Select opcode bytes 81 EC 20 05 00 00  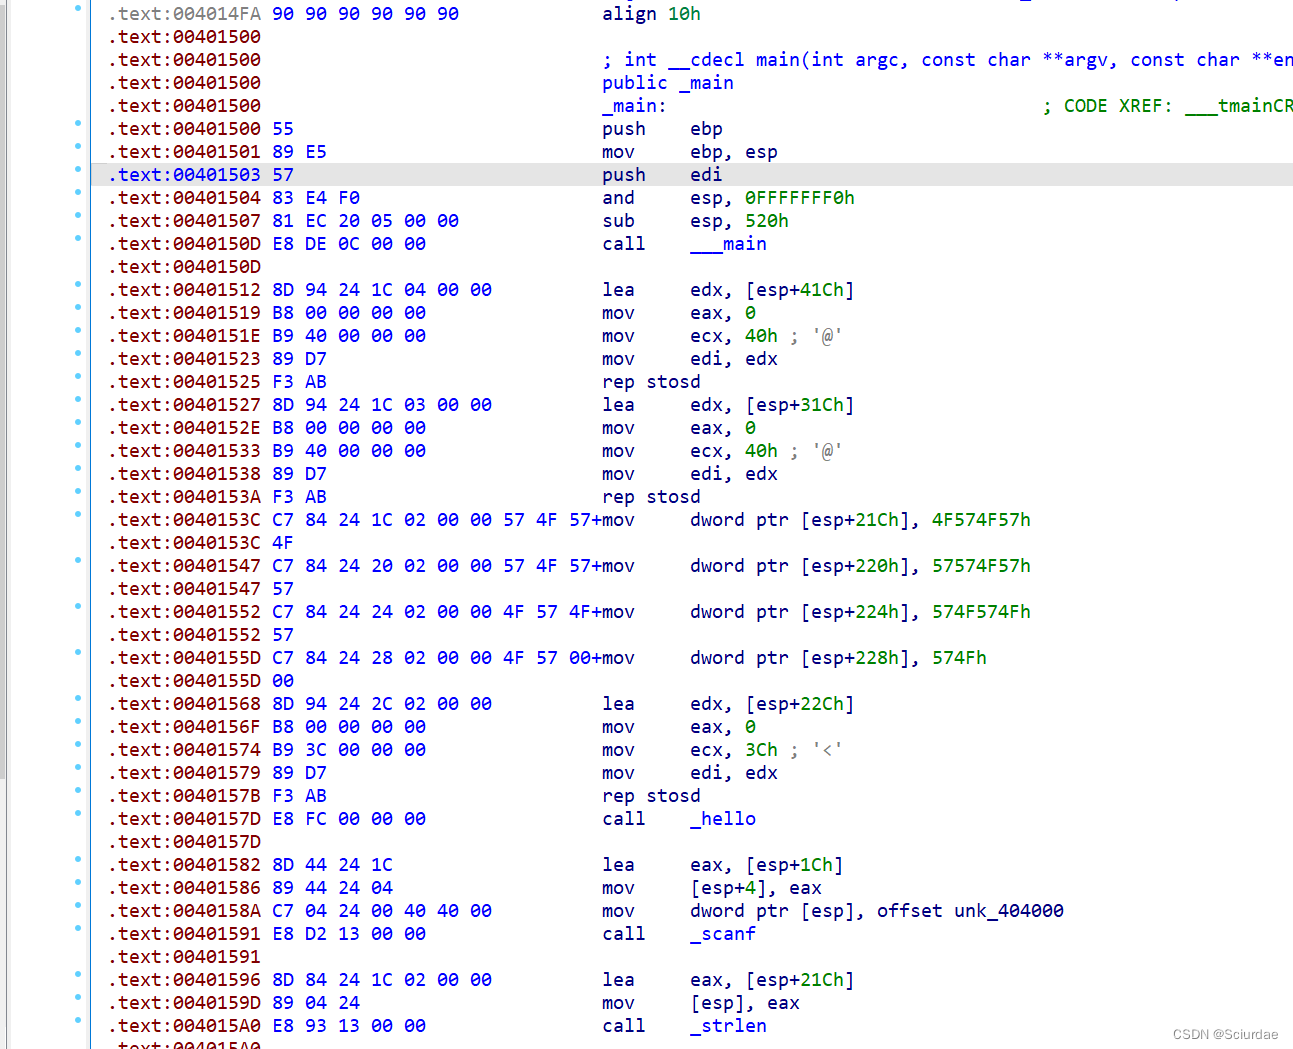(366, 221)
